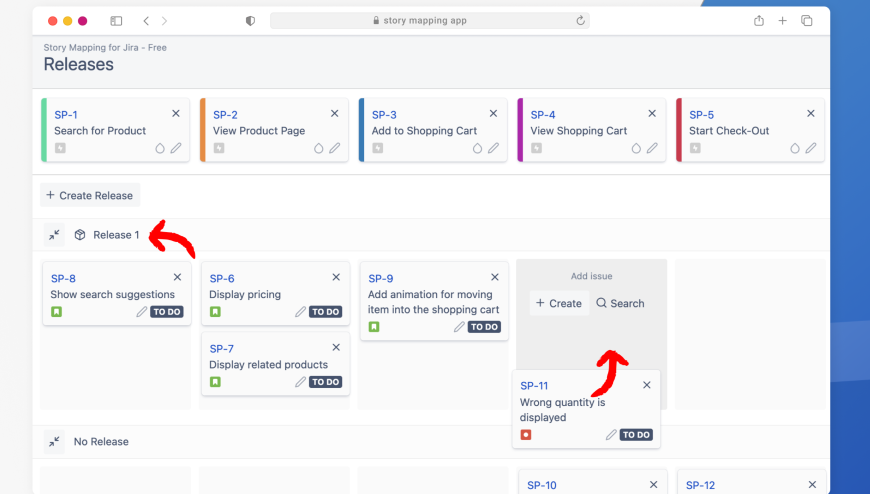Edit SP-1 Search for Product epic
The height and width of the screenshot is (494, 870).
click(176, 148)
